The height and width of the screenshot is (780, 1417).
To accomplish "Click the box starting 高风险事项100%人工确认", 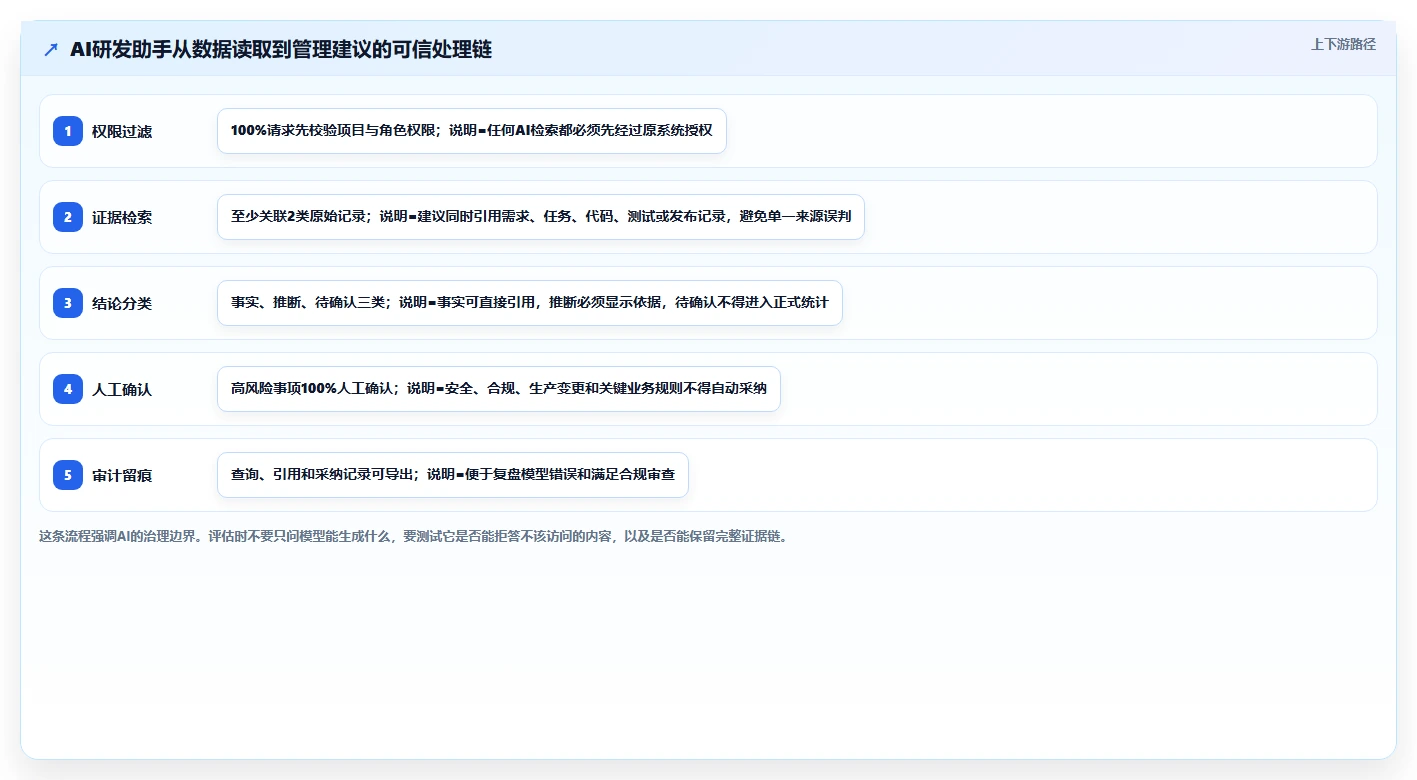I will coord(499,389).
